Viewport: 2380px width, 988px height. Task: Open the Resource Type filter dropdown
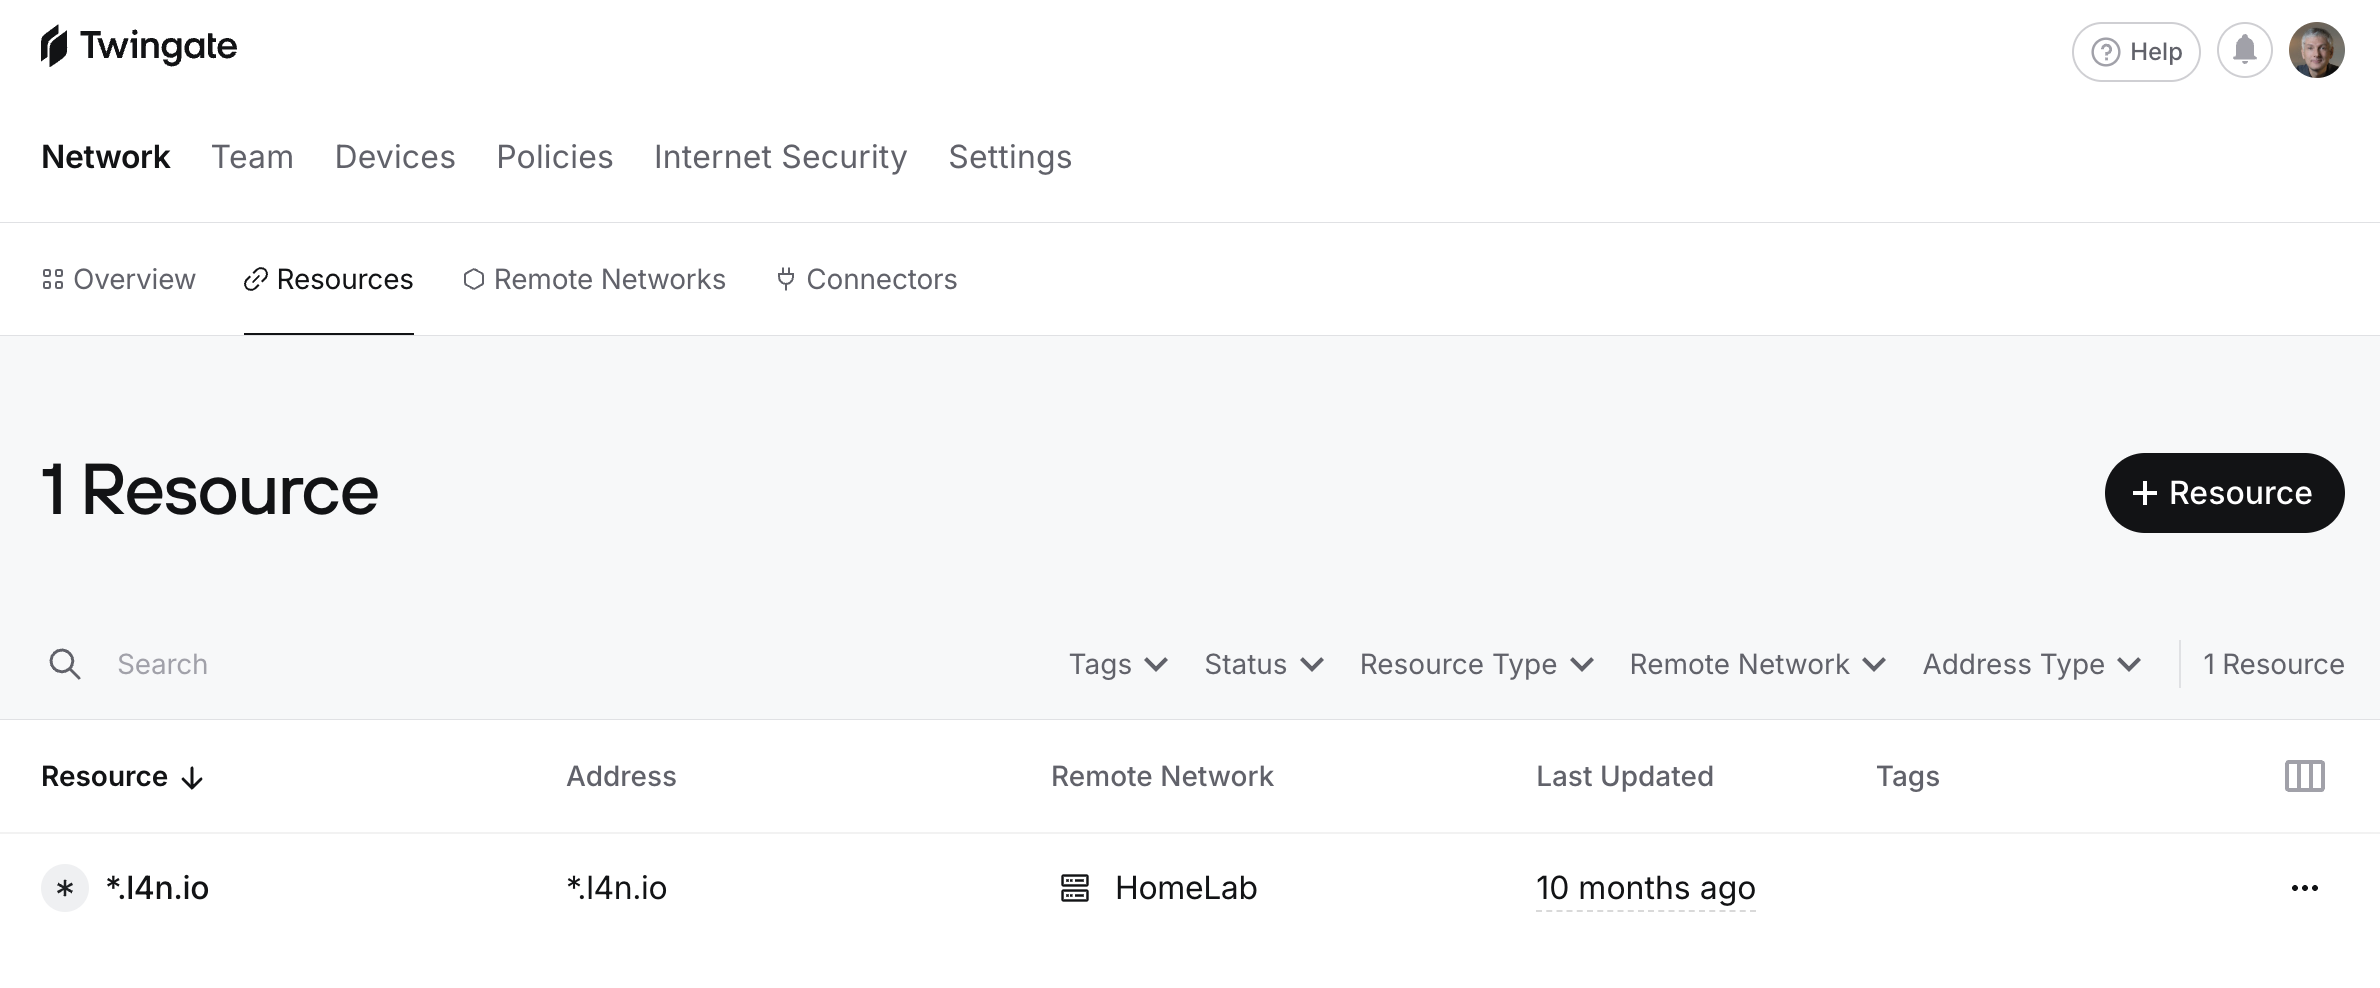pos(1476,664)
